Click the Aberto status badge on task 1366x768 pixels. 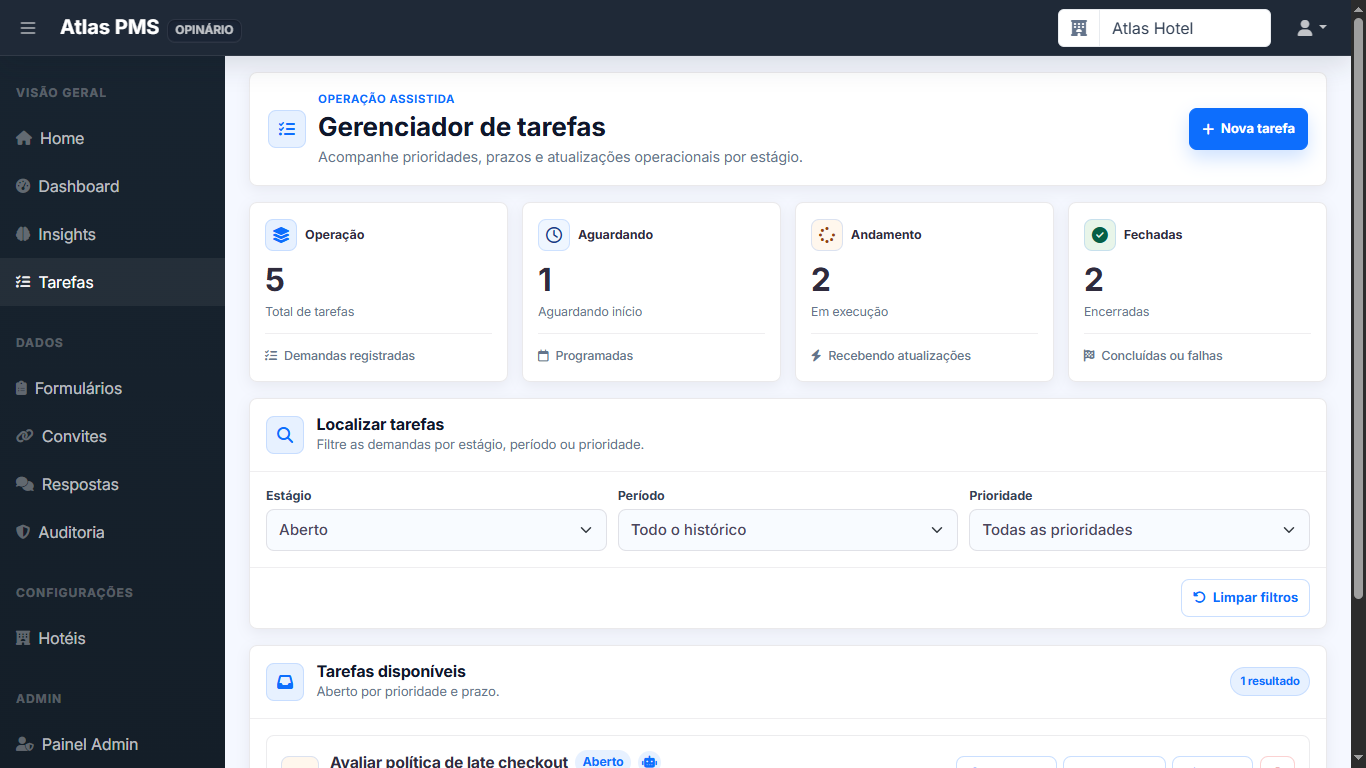point(603,761)
